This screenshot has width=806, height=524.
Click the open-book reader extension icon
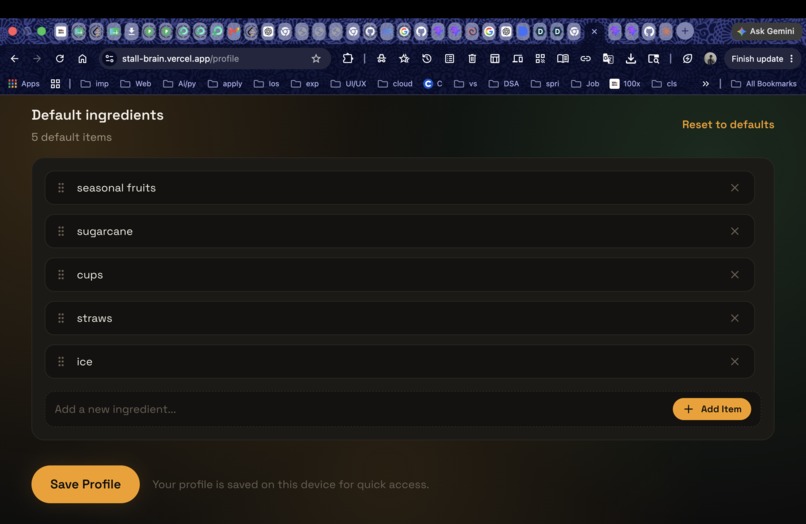[x=563, y=59]
